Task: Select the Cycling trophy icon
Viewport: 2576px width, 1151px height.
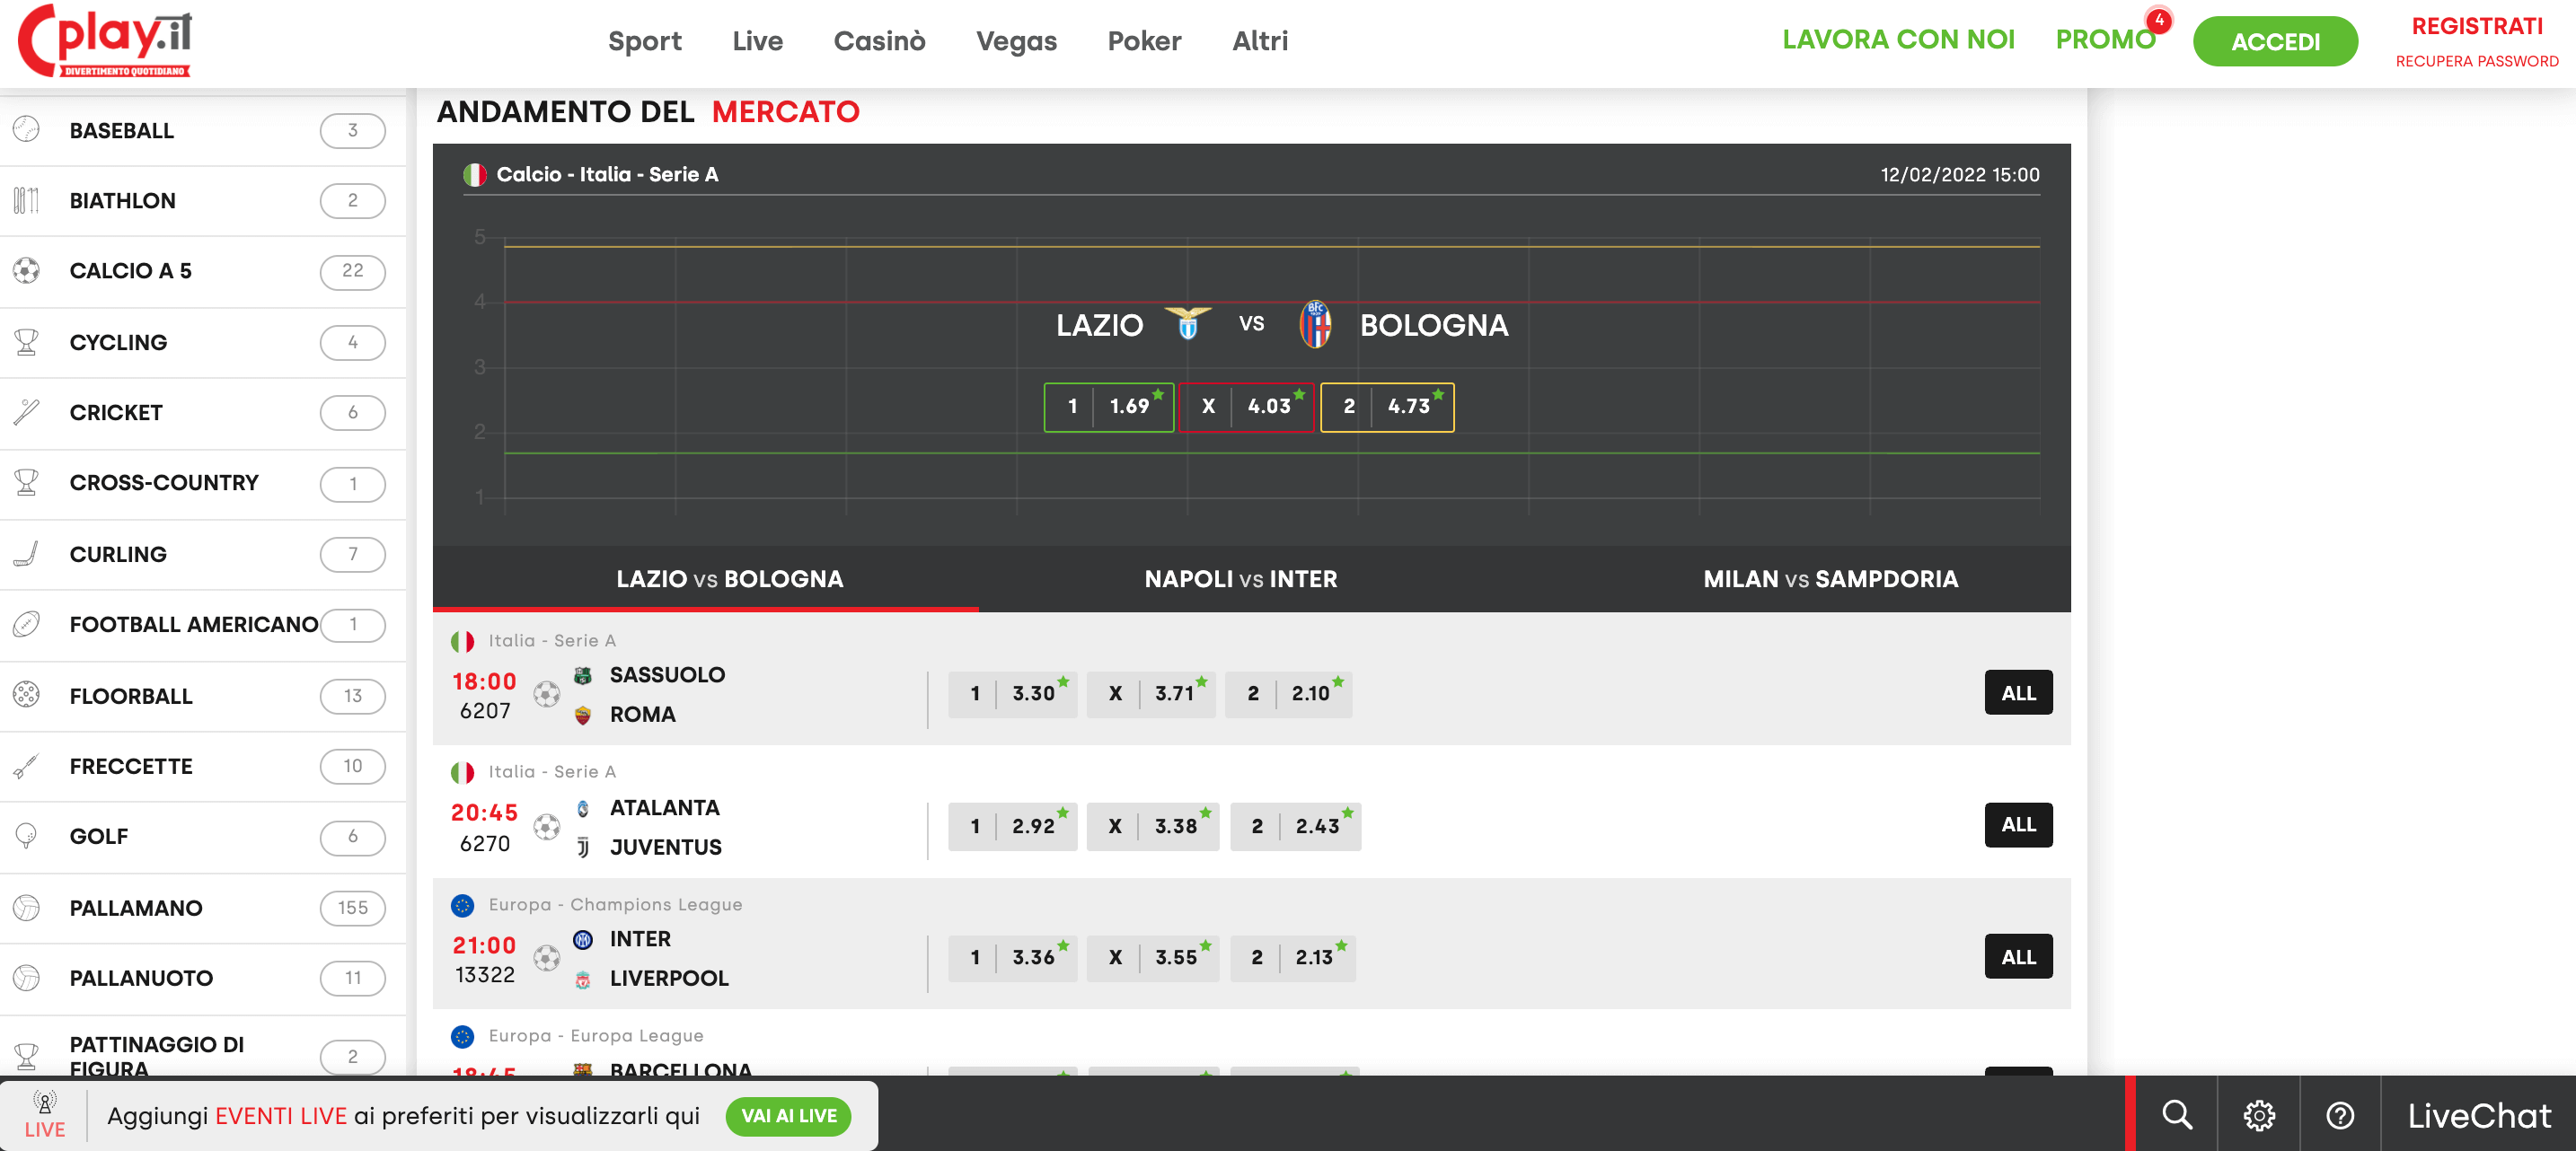Action: click(27, 342)
